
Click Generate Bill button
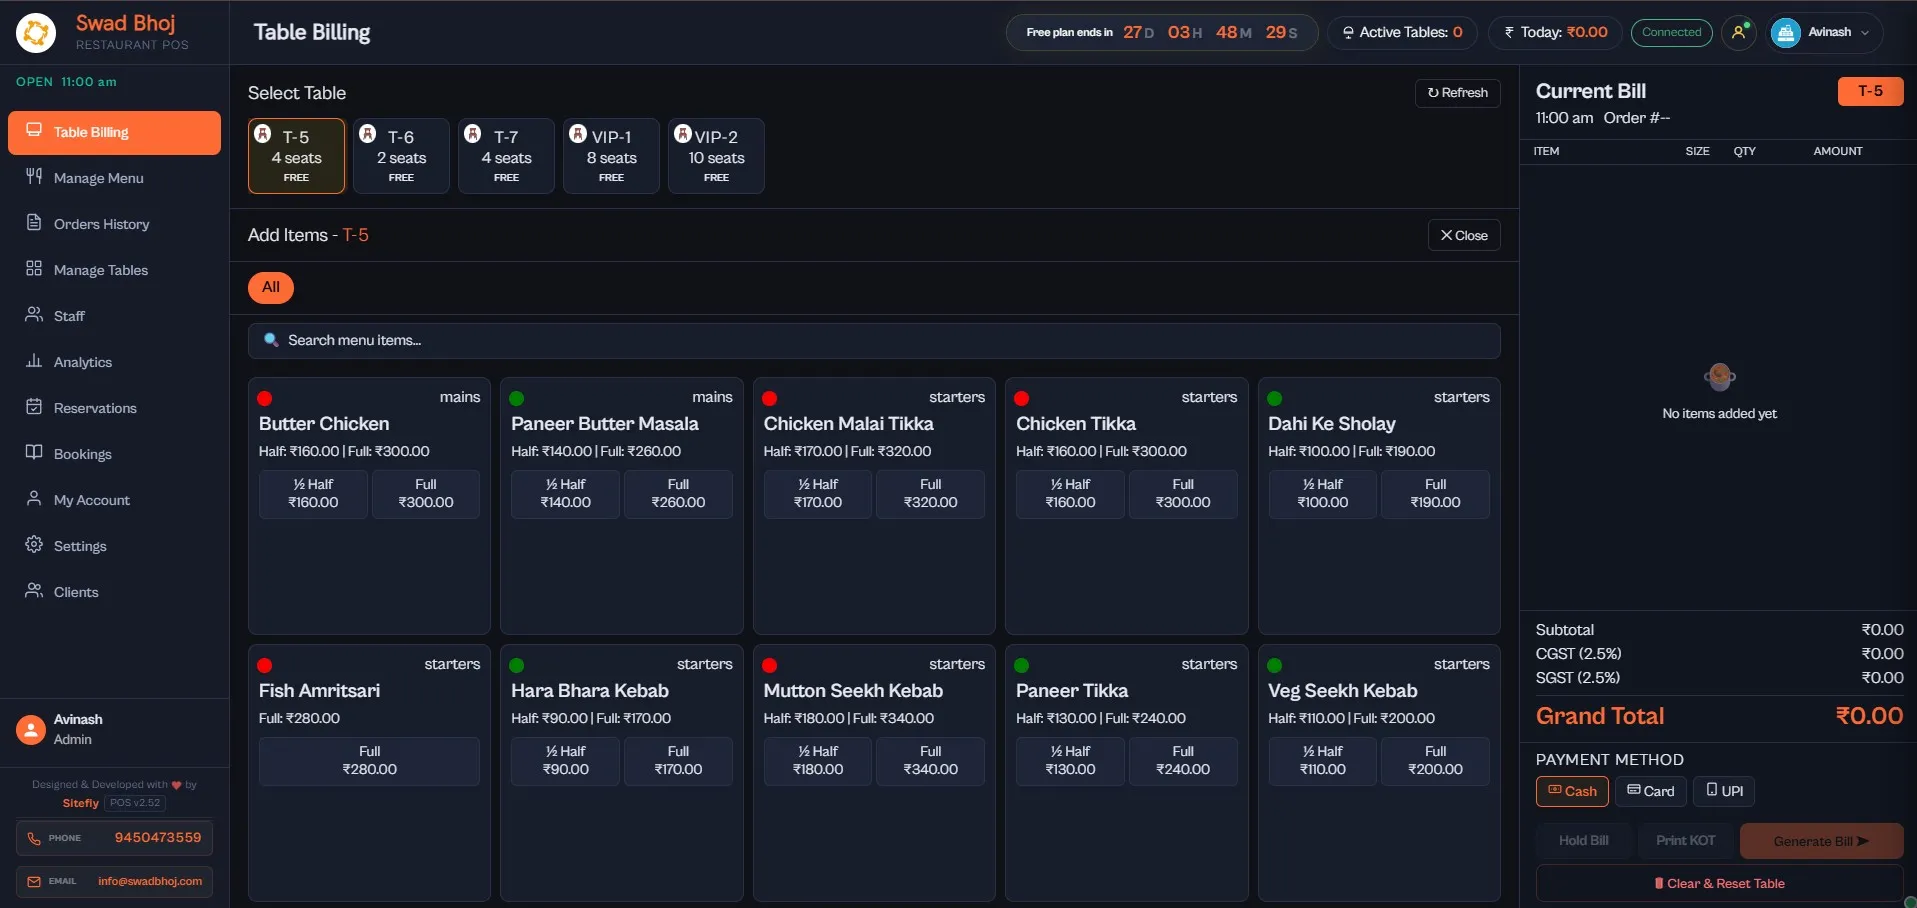pyautogui.click(x=1821, y=841)
